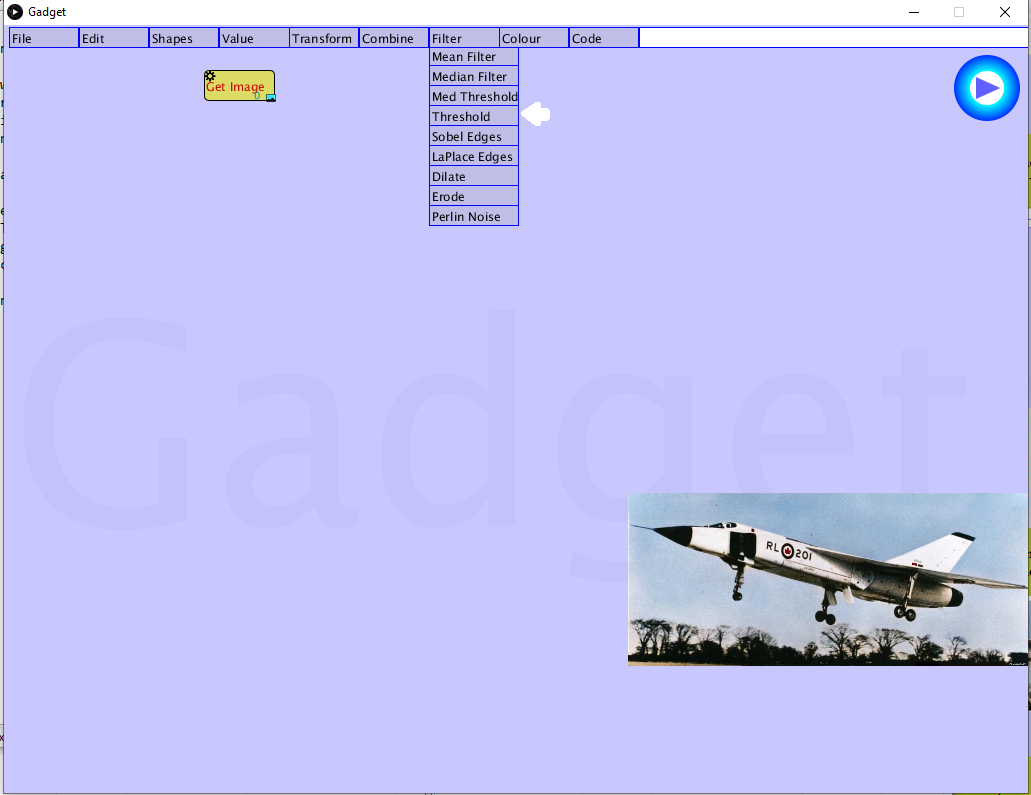Open the Colour menu
Viewport: 1031px width, 795px height.
[534, 38]
